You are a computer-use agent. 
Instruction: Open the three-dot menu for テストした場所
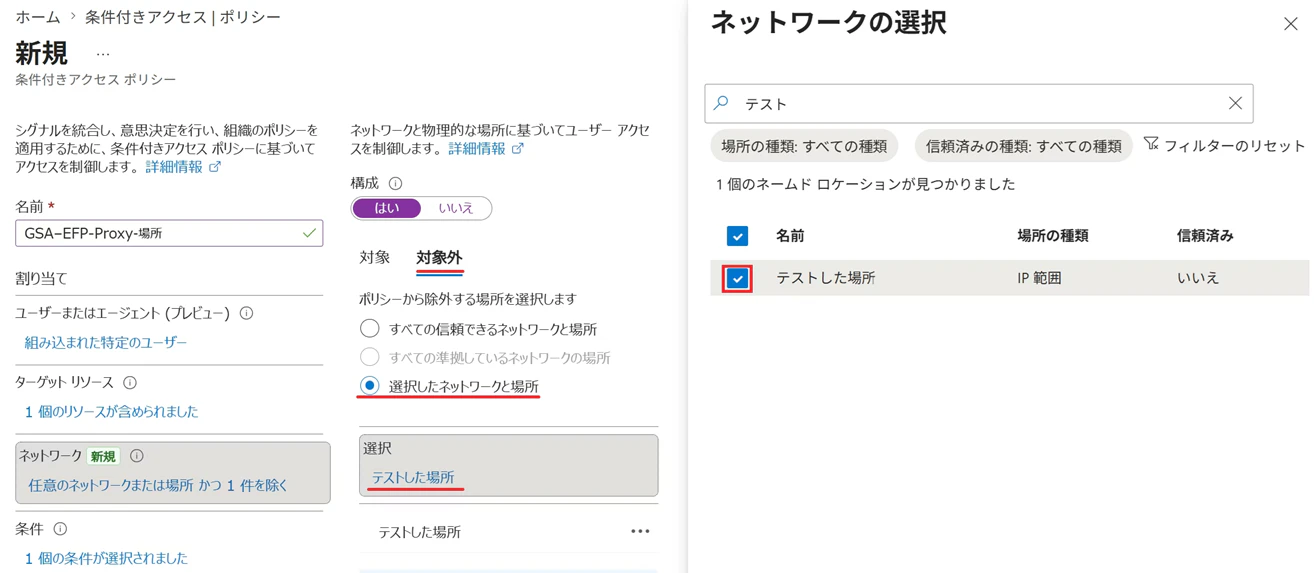coord(640,531)
